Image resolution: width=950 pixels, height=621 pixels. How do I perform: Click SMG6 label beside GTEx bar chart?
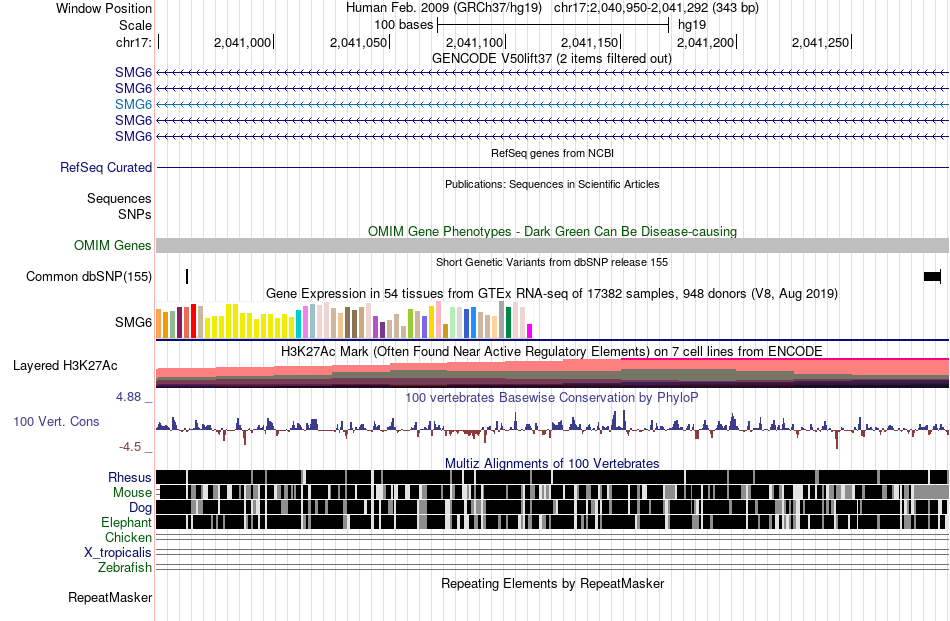click(133, 322)
